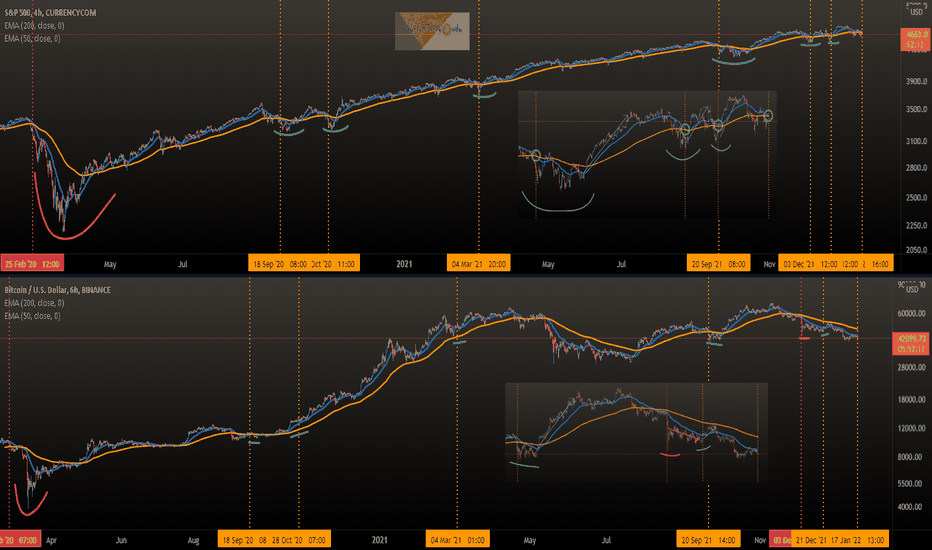Click the 18 Sep '20 08:00 date label

279,263
